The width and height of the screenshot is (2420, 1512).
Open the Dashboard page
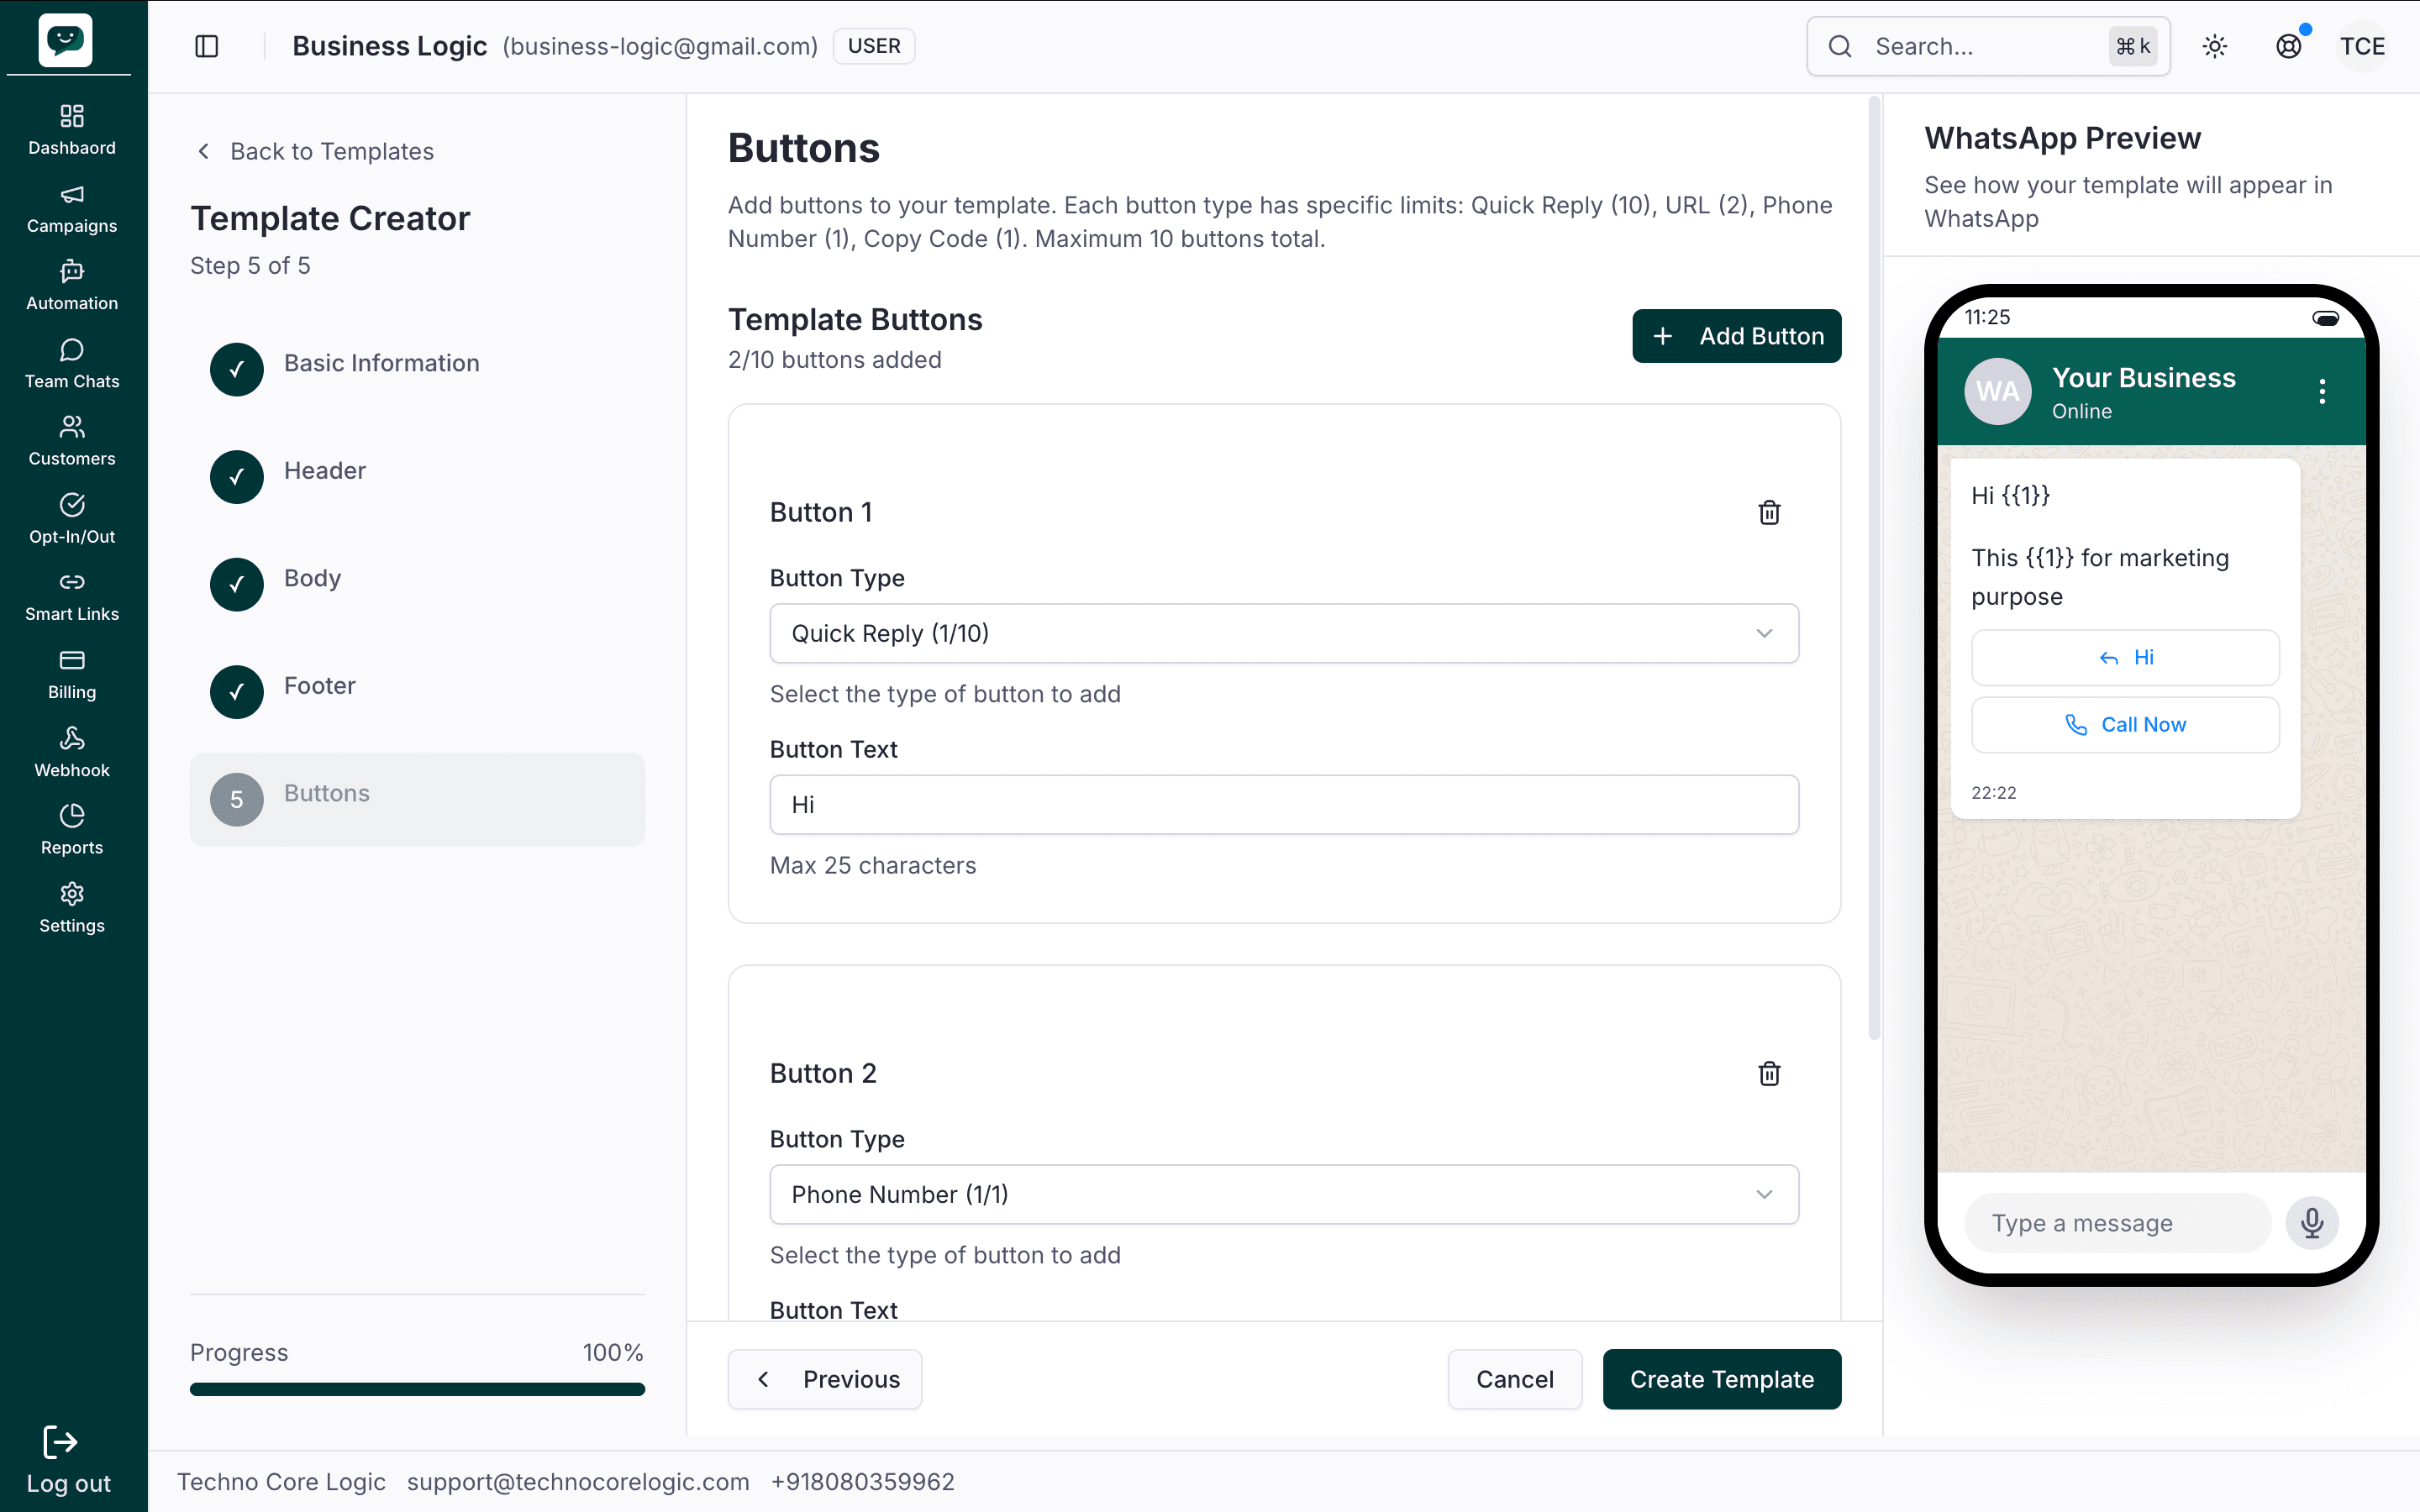tap(72, 130)
